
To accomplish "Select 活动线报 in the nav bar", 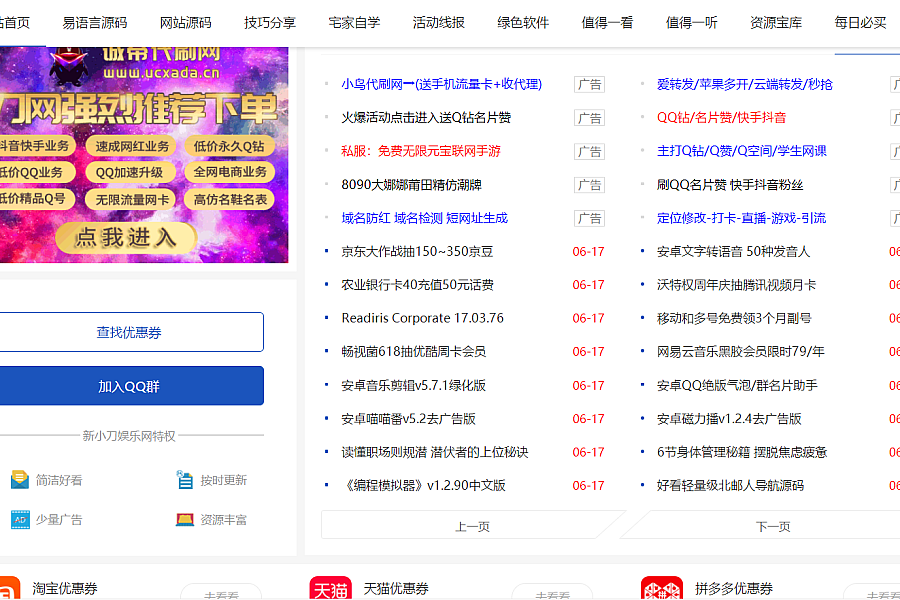I will point(439,23).
